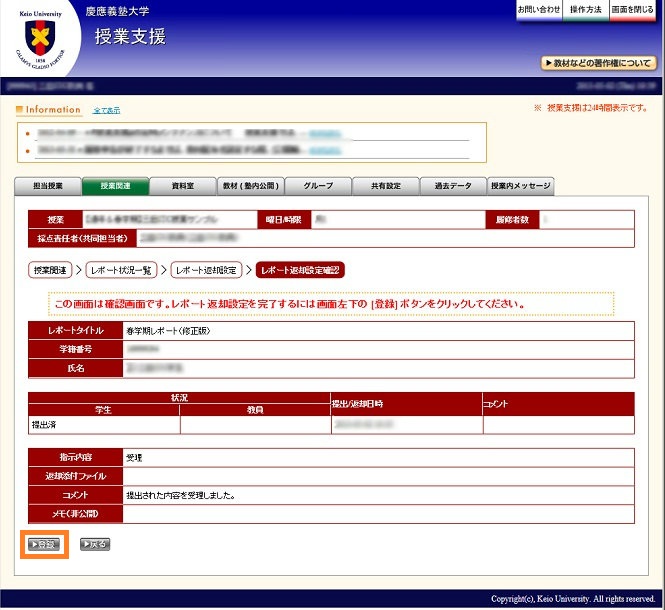Open the 操作方法 help button
Viewport: 665px width, 610px height.
pos(585,9)
